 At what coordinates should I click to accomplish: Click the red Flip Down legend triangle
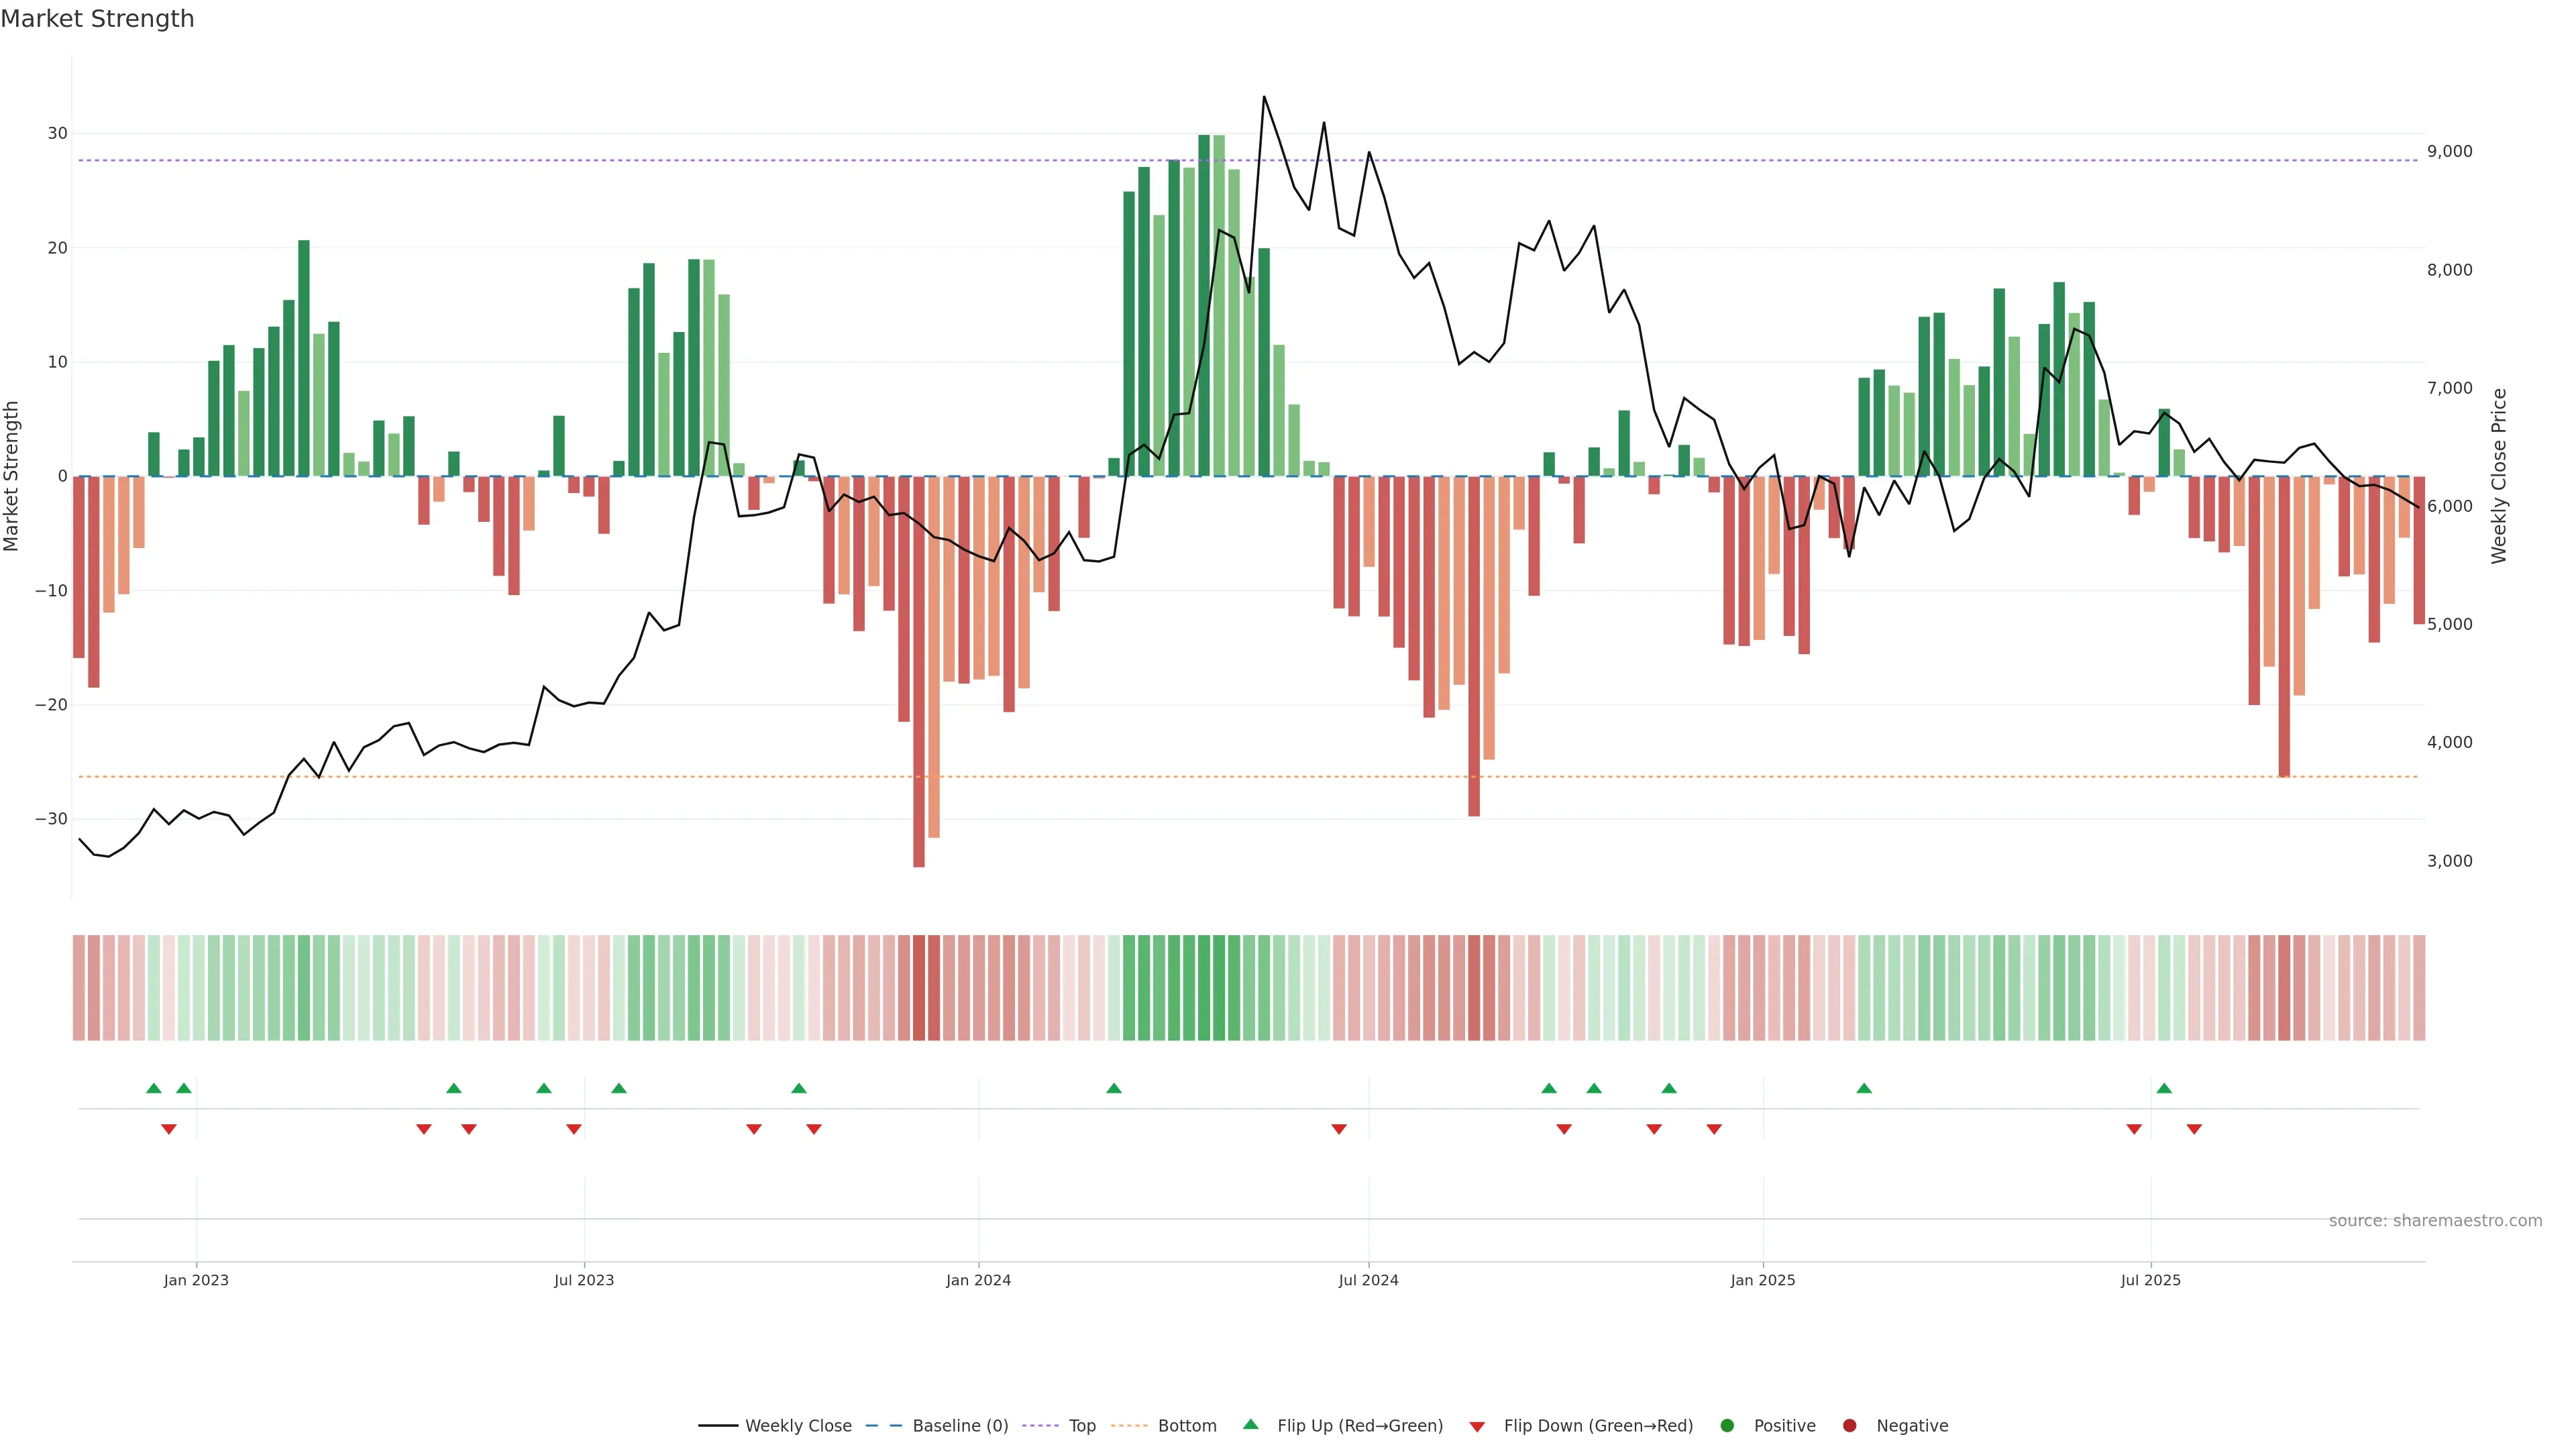click(1477, 1426)
